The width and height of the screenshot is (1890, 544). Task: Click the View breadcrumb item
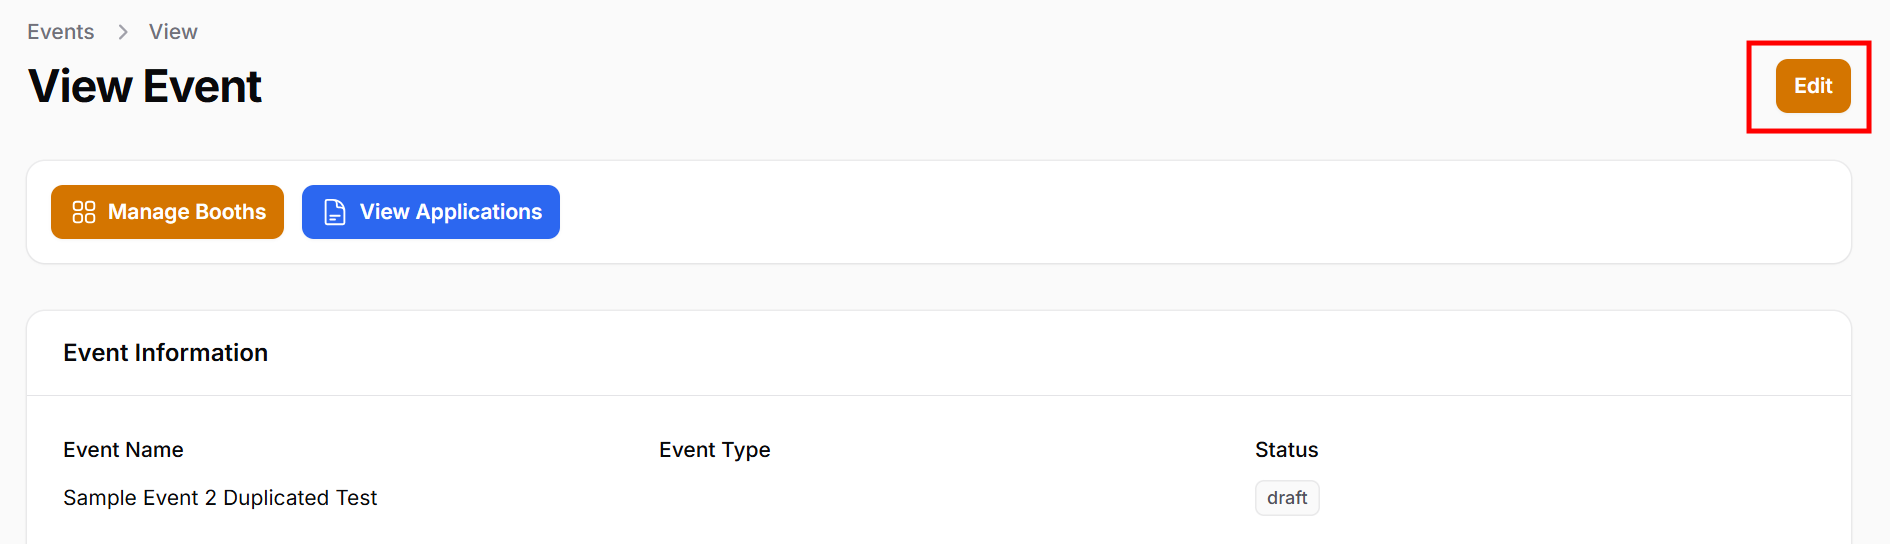173,32
